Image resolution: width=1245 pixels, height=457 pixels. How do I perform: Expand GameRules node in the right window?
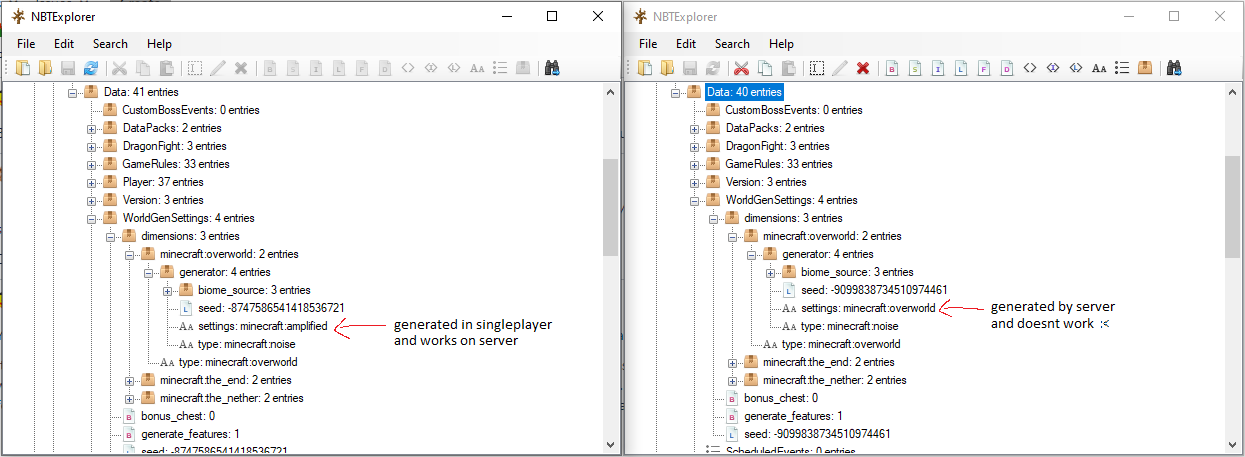click(x=694, y=164)
